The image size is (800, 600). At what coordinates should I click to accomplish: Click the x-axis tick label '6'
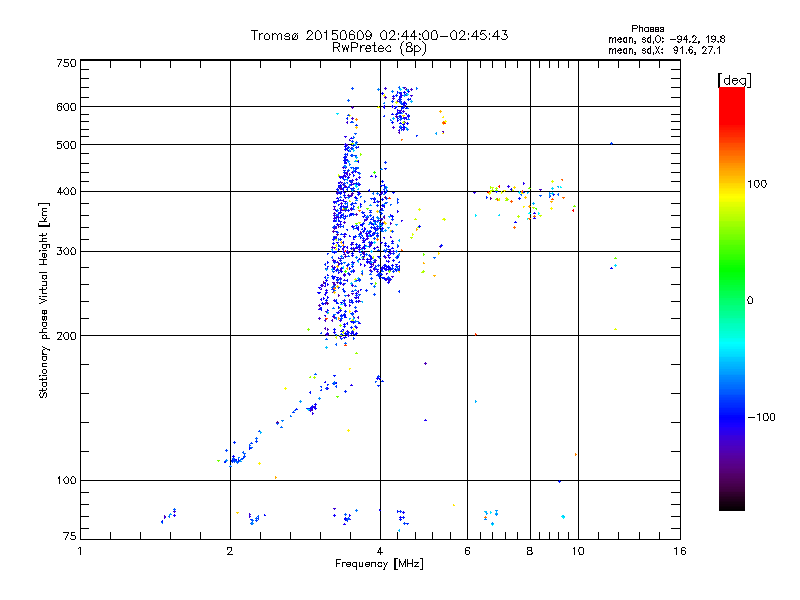pos(467,551)
